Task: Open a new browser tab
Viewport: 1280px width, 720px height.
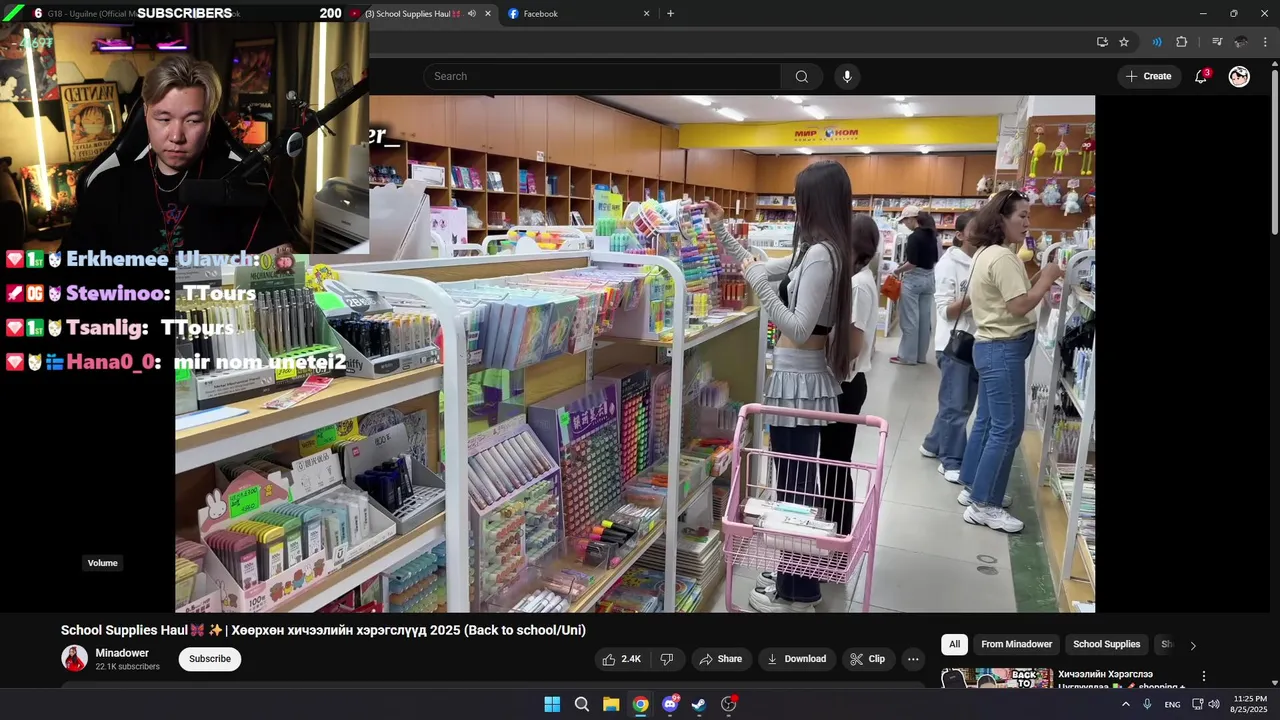Action: point(670,14)
